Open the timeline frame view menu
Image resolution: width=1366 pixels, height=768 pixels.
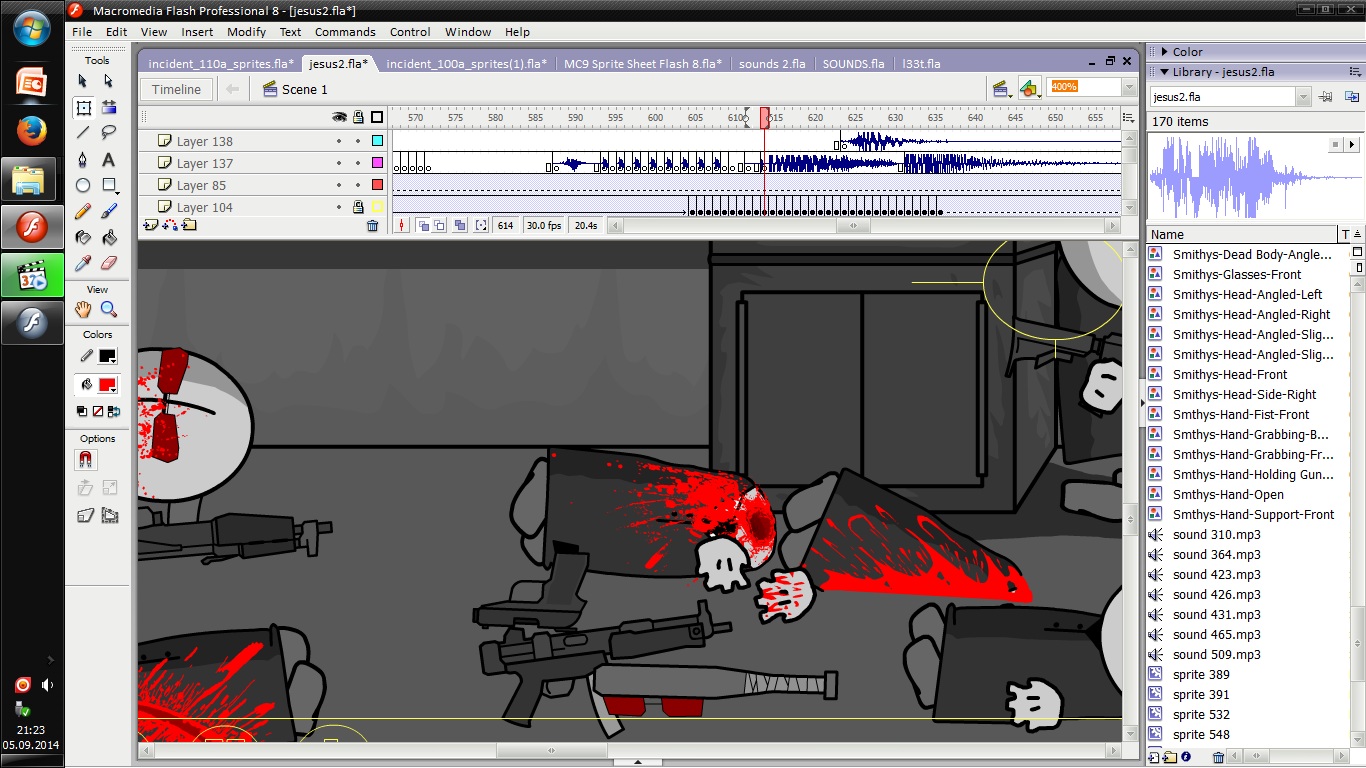click(x=1129, y=117)
